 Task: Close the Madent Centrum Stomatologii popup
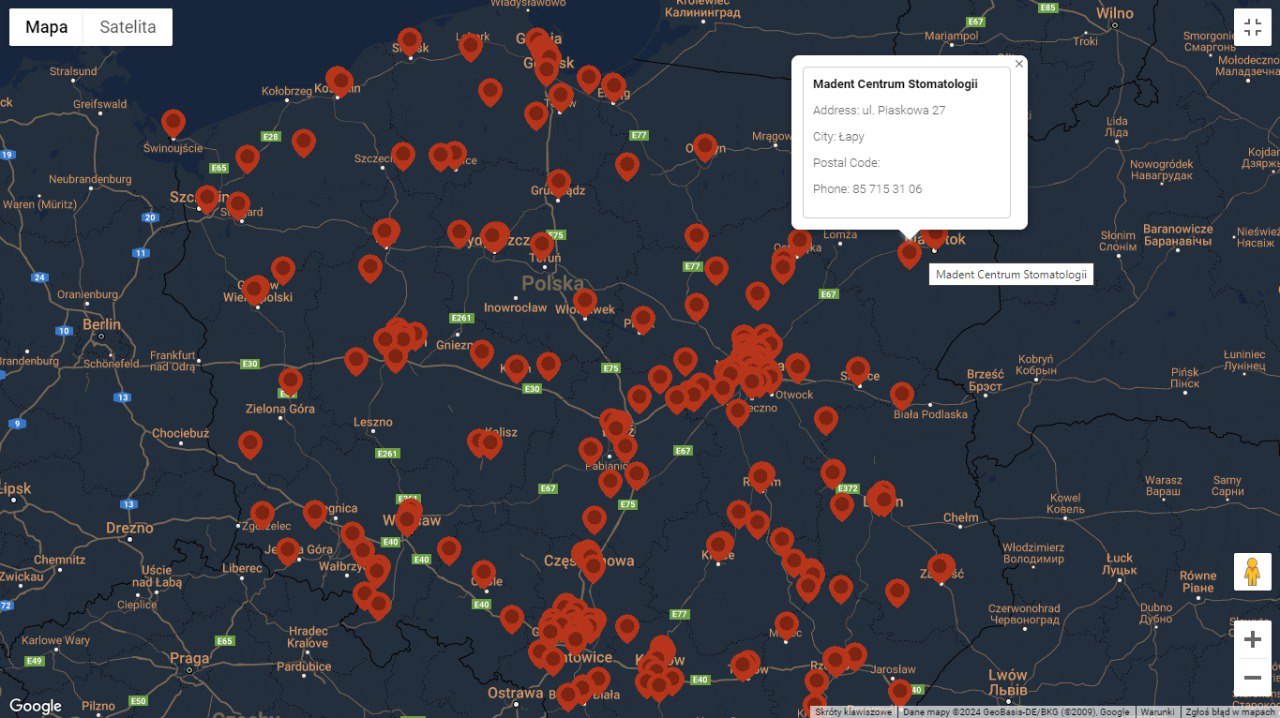[x=1019, y=63]
